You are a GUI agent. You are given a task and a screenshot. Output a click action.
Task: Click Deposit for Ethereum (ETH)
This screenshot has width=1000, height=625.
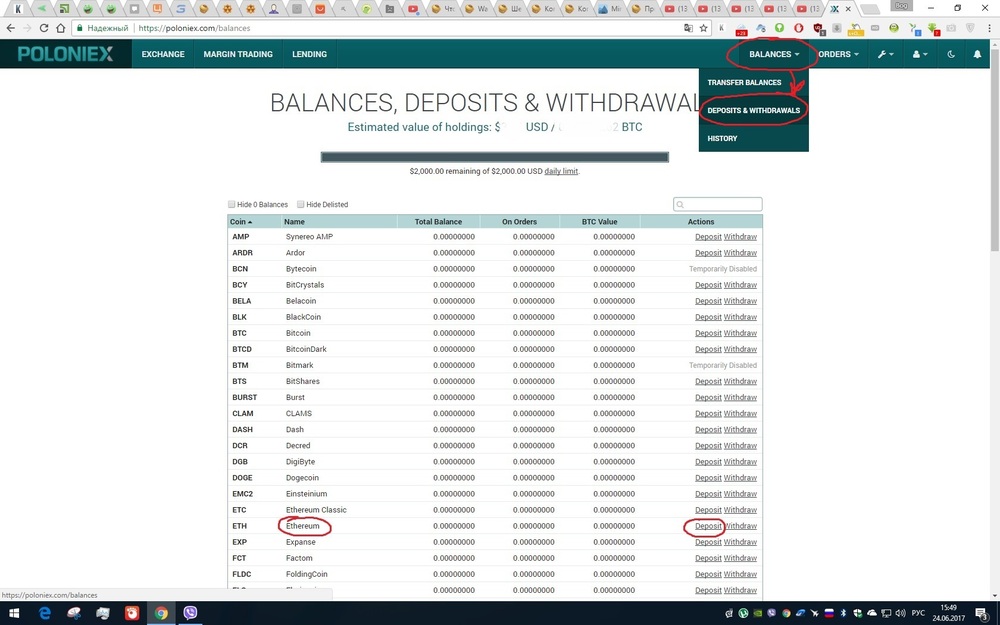pyautogui.click(x=708, y=526)
